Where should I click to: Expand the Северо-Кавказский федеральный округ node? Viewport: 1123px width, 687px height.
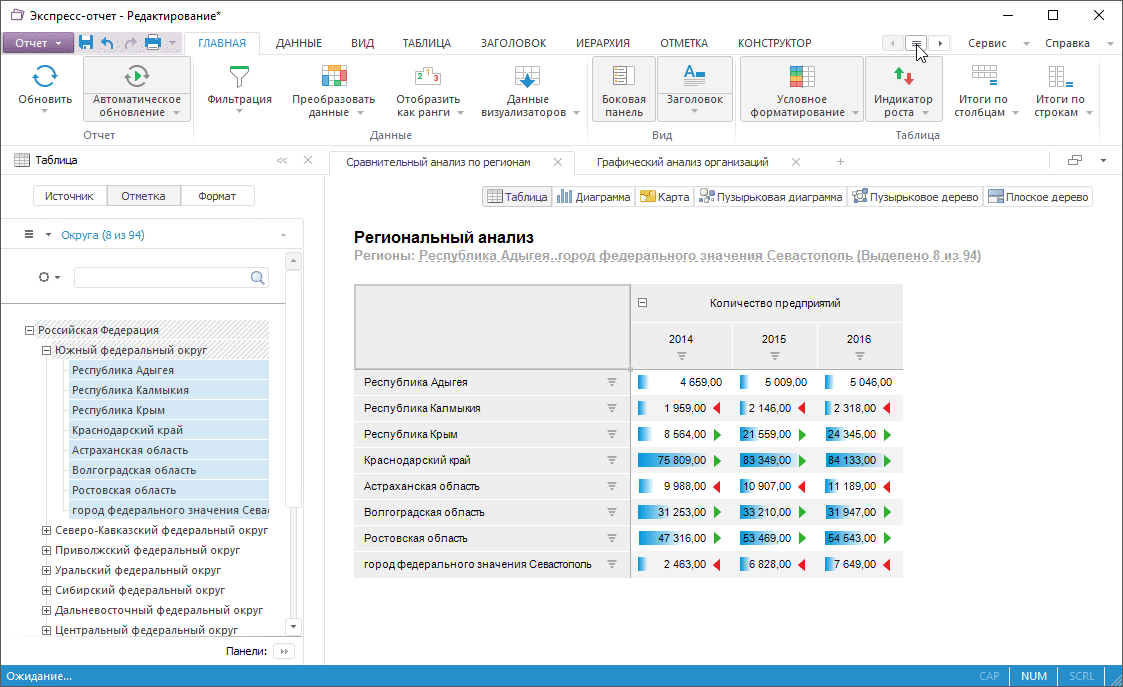click(46, 530)
